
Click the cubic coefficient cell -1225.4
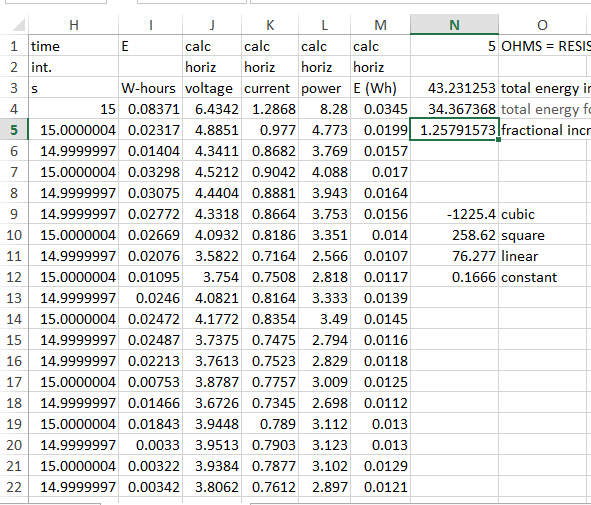[454, 214]
